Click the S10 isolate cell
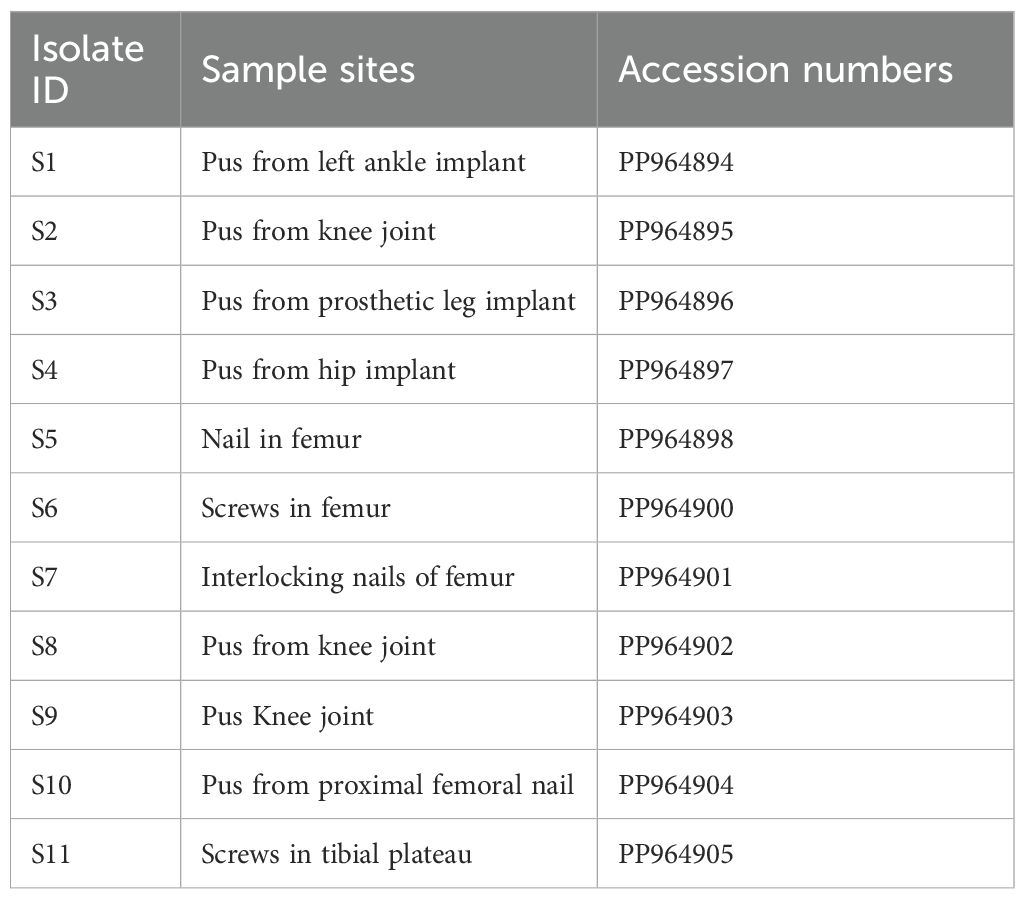This screenshot has width=1025, height=899. (95, 785)
